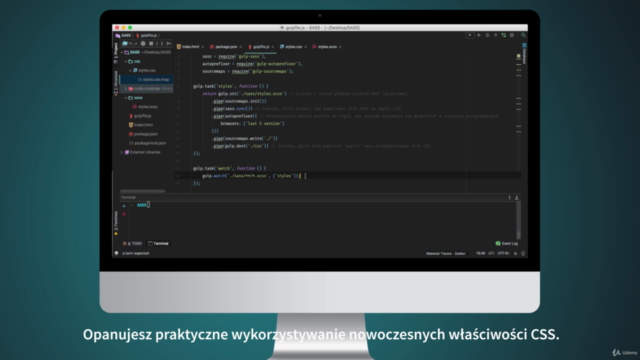Open the Terminal tool window button
This screenshot has height=360, width=640.
pyautogui.click(x=158, y=244)
